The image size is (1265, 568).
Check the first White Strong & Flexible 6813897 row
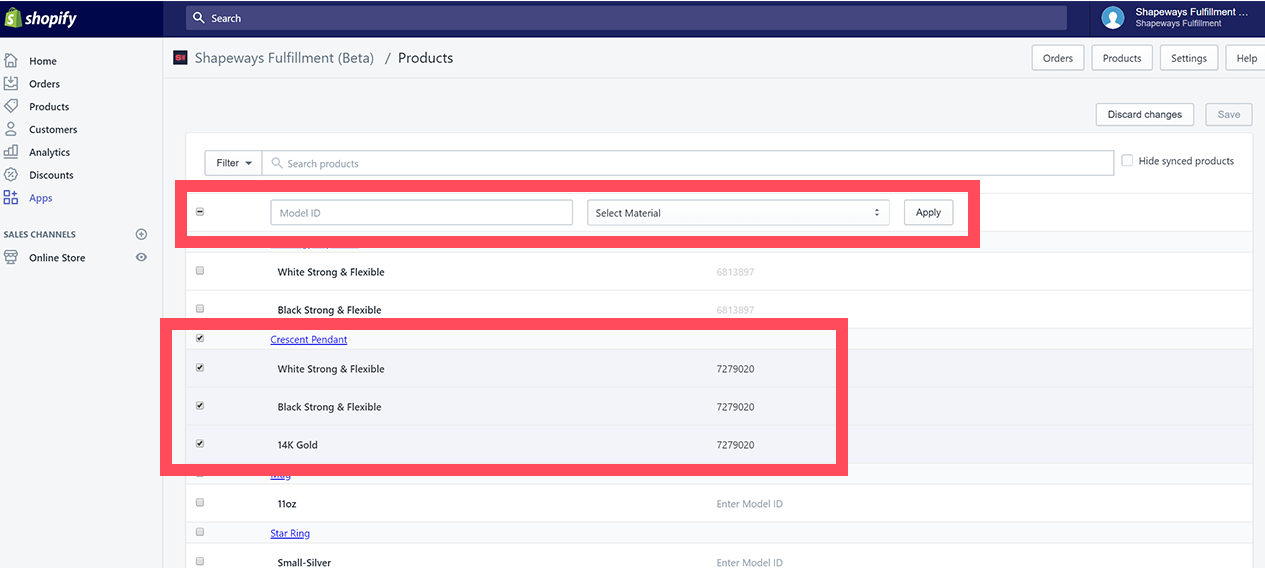[x=200, y=271]
